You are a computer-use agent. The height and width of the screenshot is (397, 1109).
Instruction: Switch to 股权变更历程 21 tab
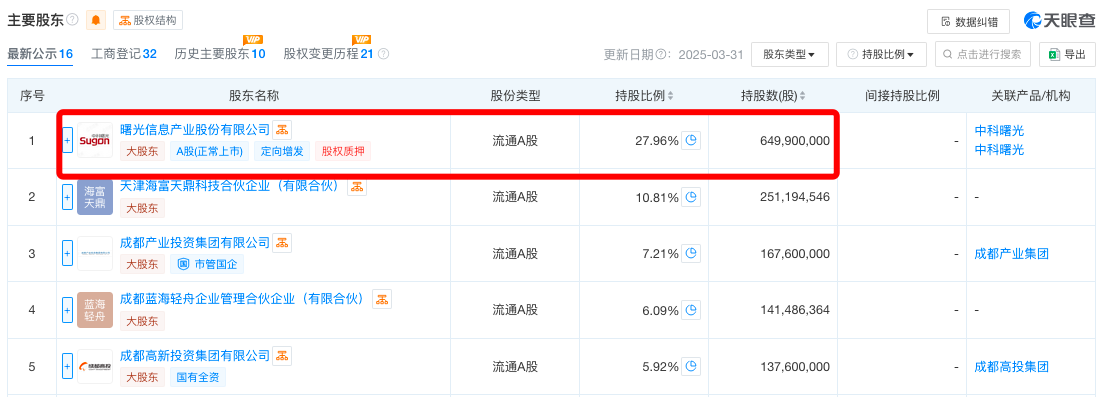coord(328,54)
